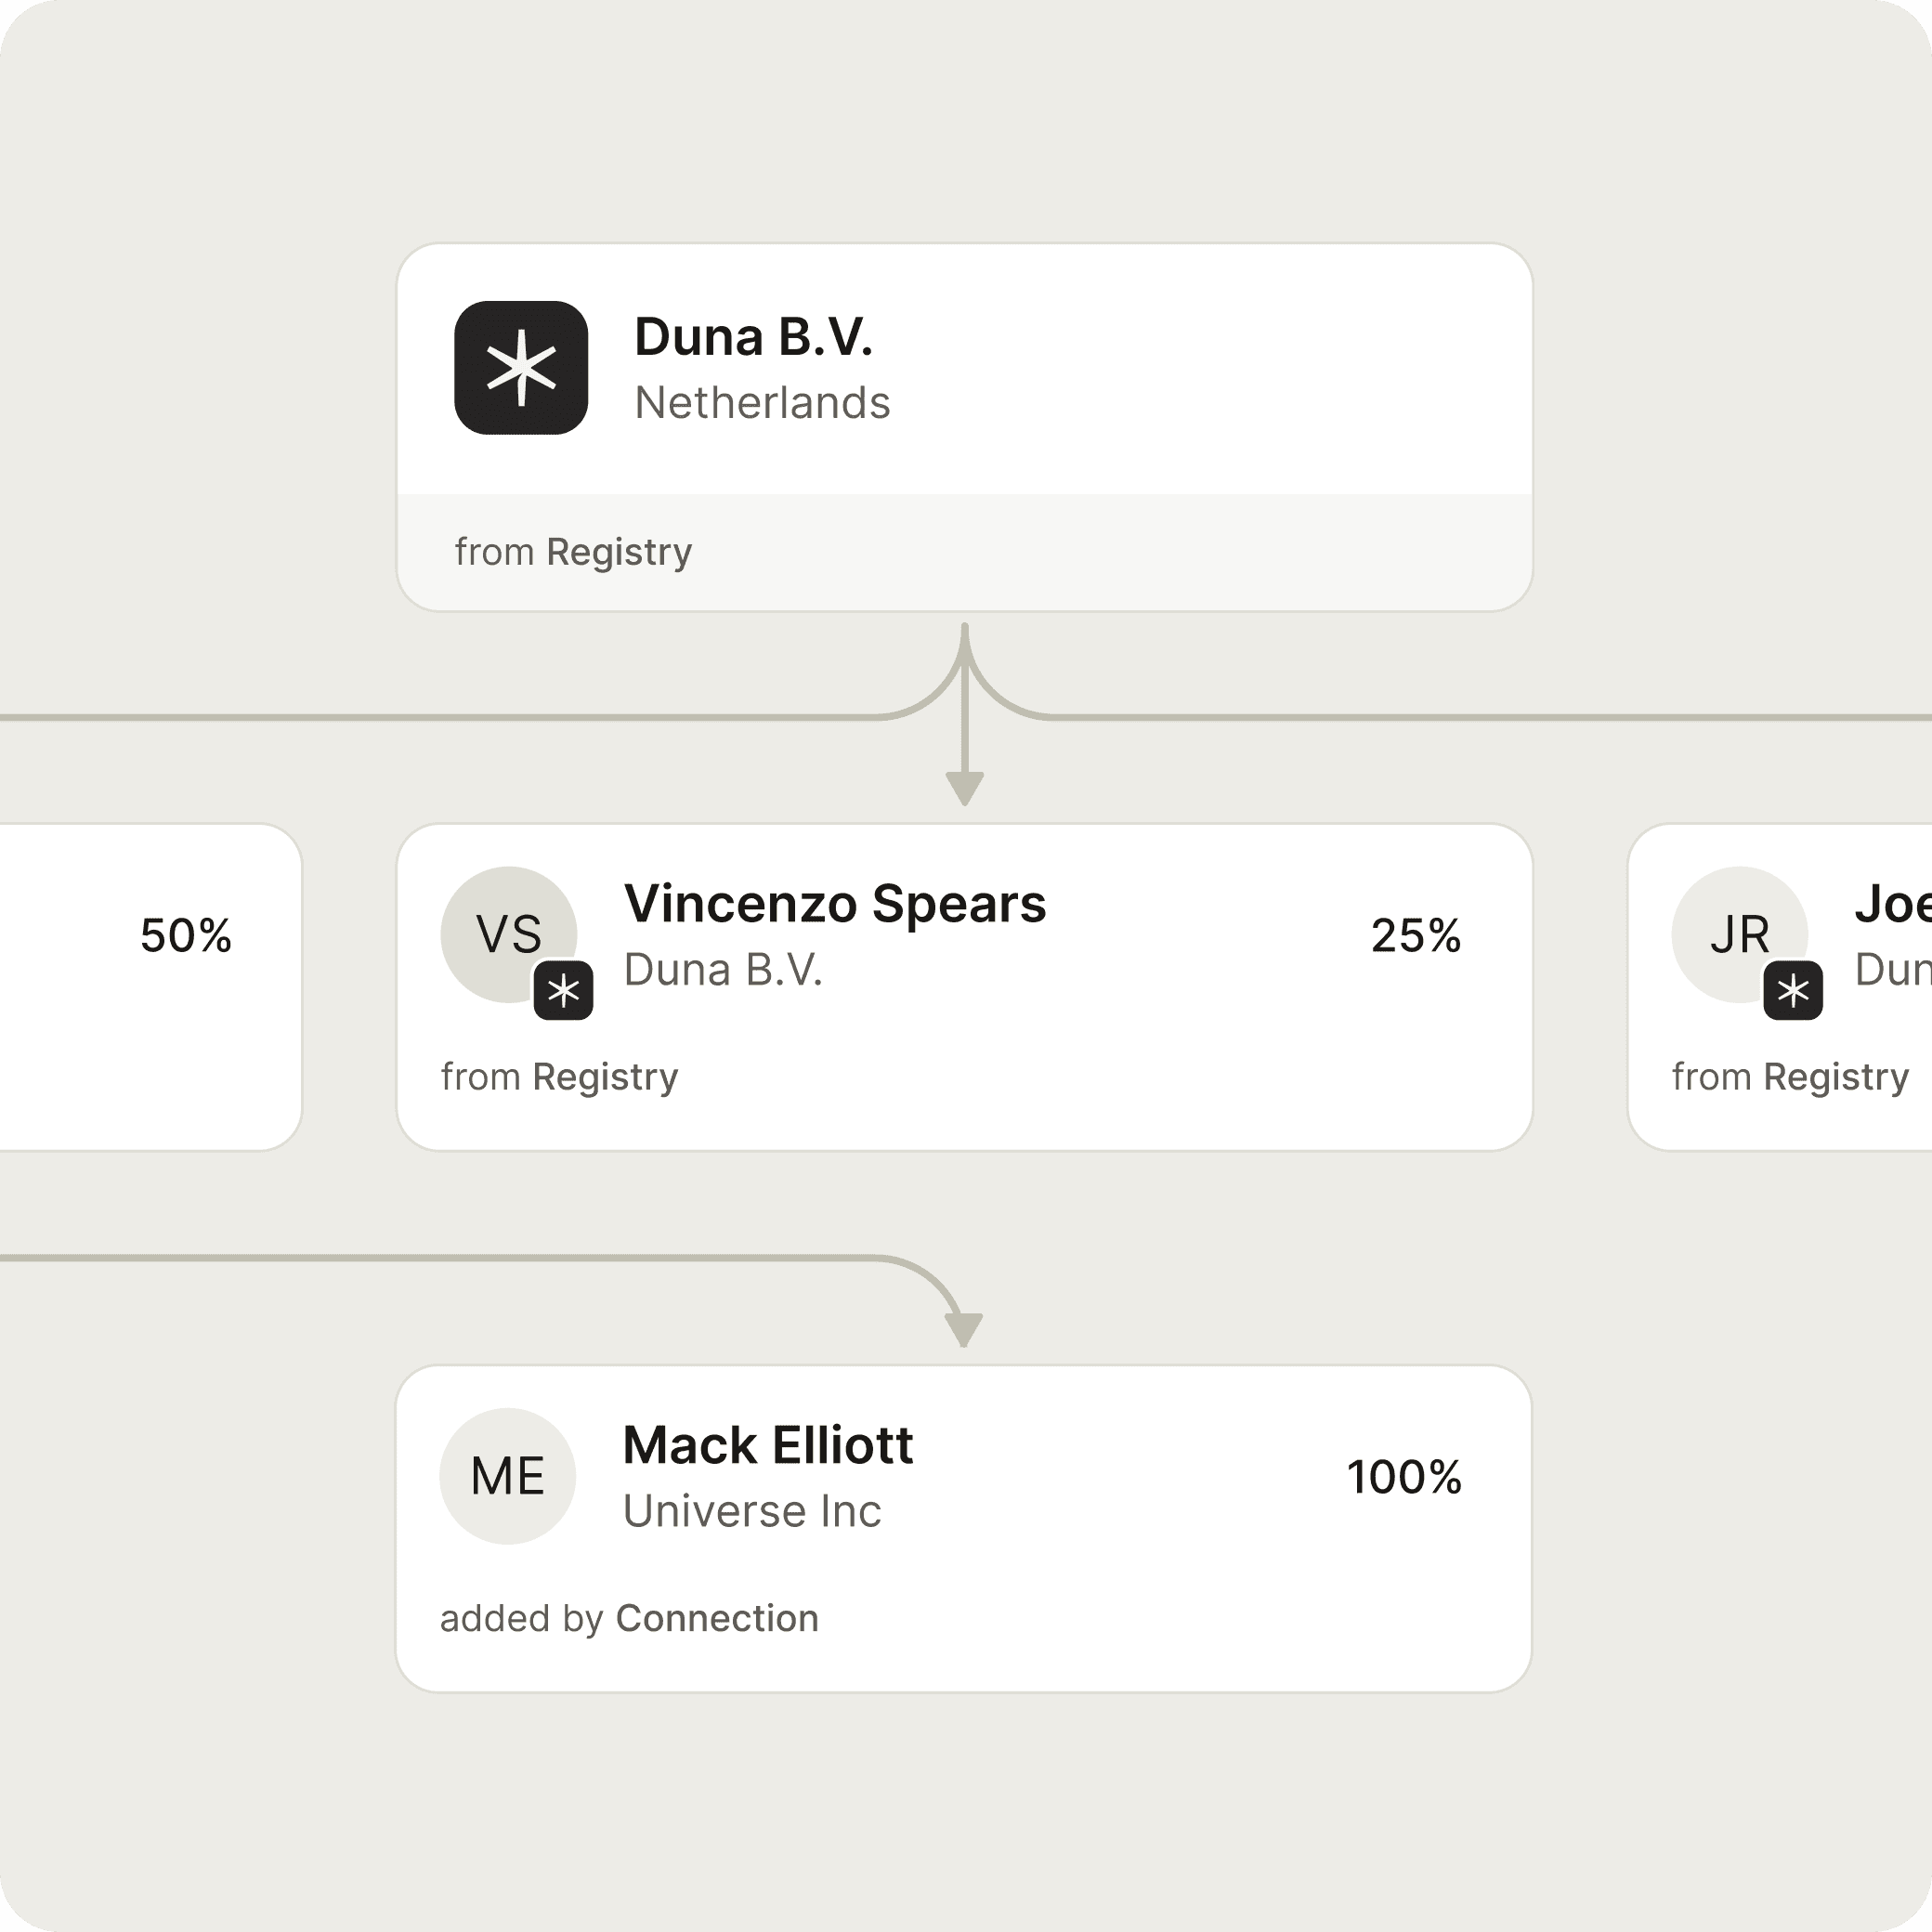Click the asterisk badge on VS avatar
Screen dimensions: 1932x1932
(x=563, y=990)
